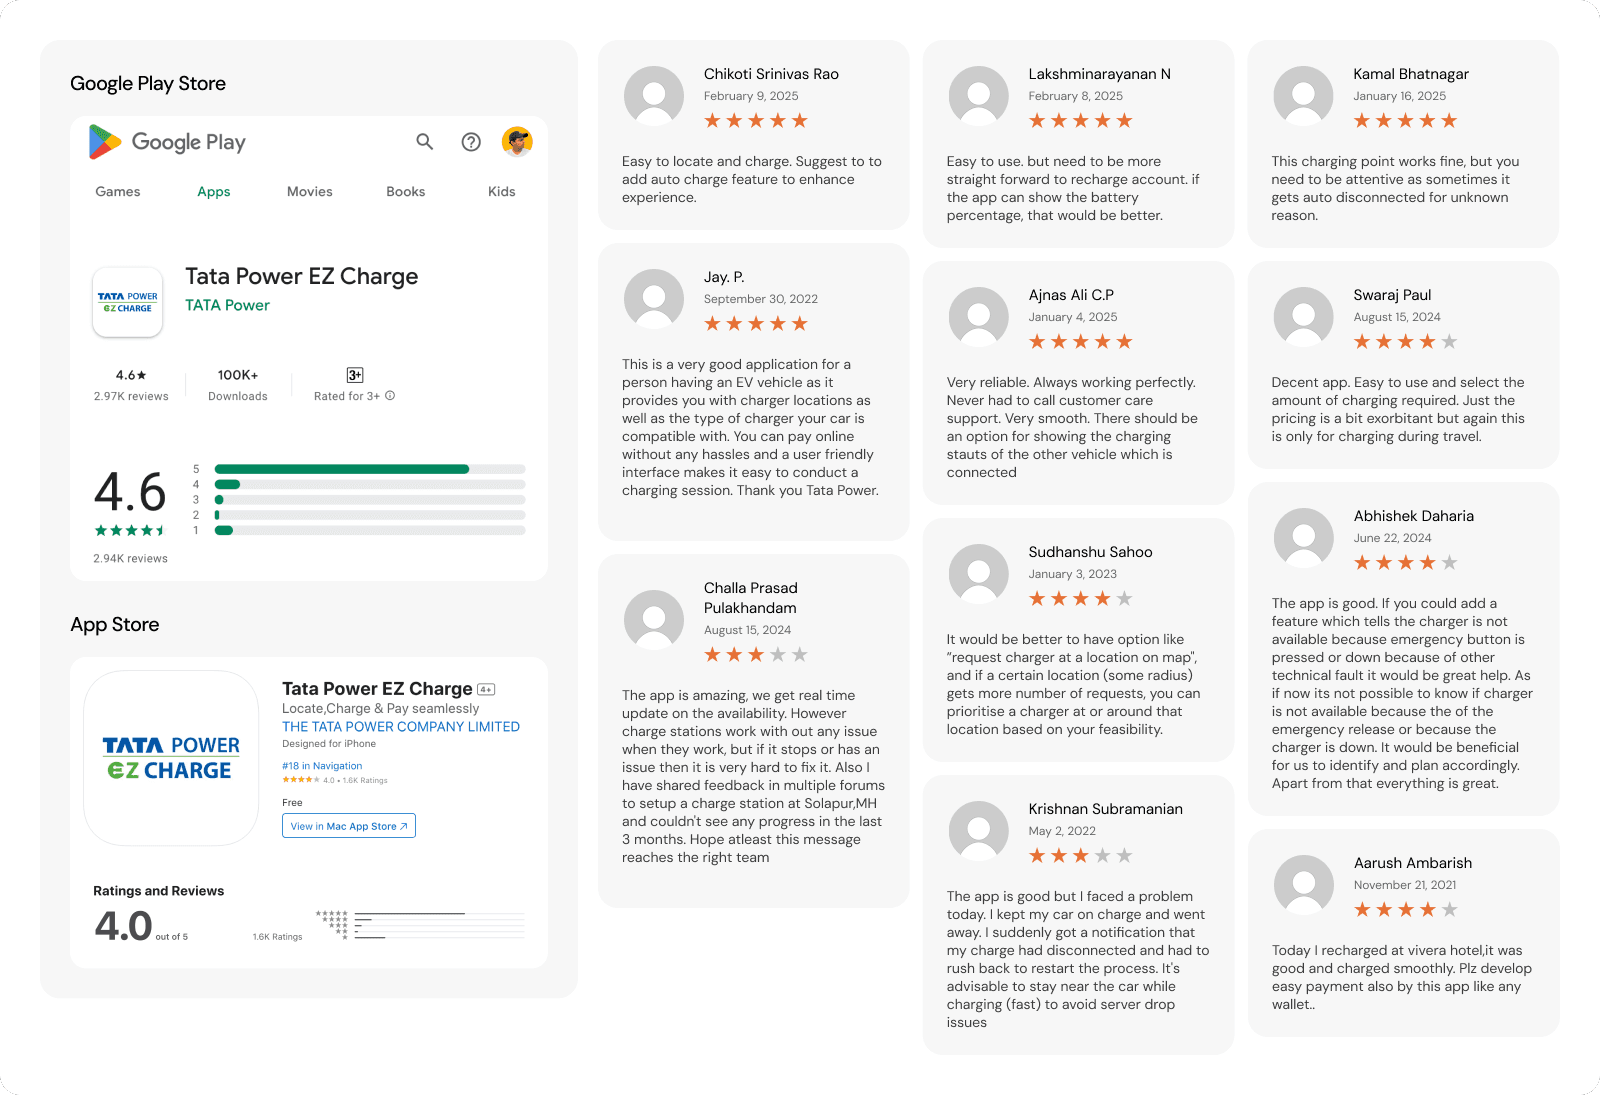Open the Google Play help question icon
1600x1095 pixels.
click(x=471, y=142)
